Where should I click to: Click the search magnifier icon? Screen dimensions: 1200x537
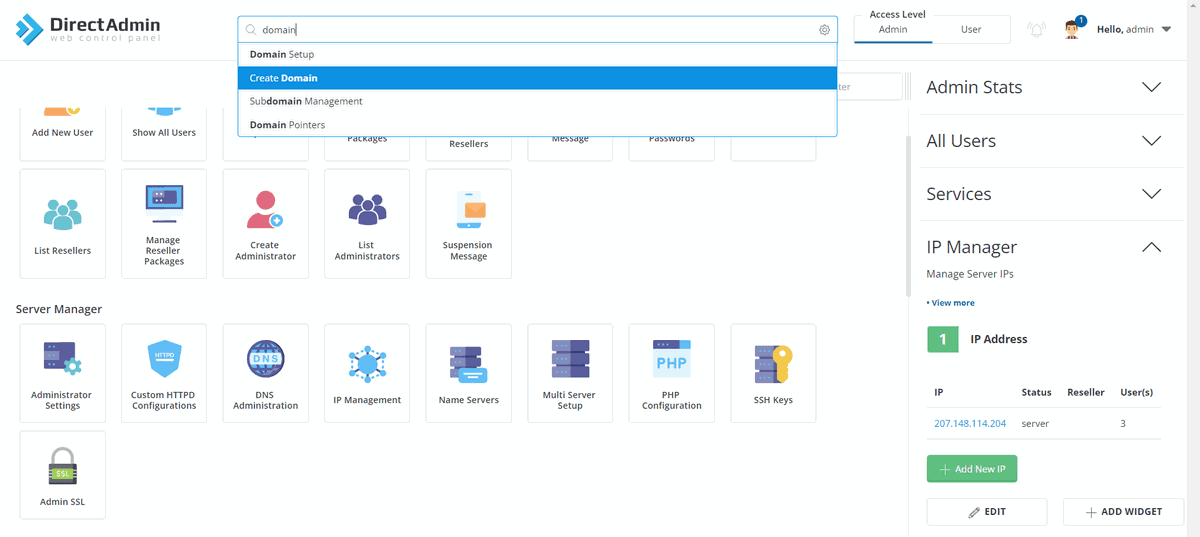(251, 30)
